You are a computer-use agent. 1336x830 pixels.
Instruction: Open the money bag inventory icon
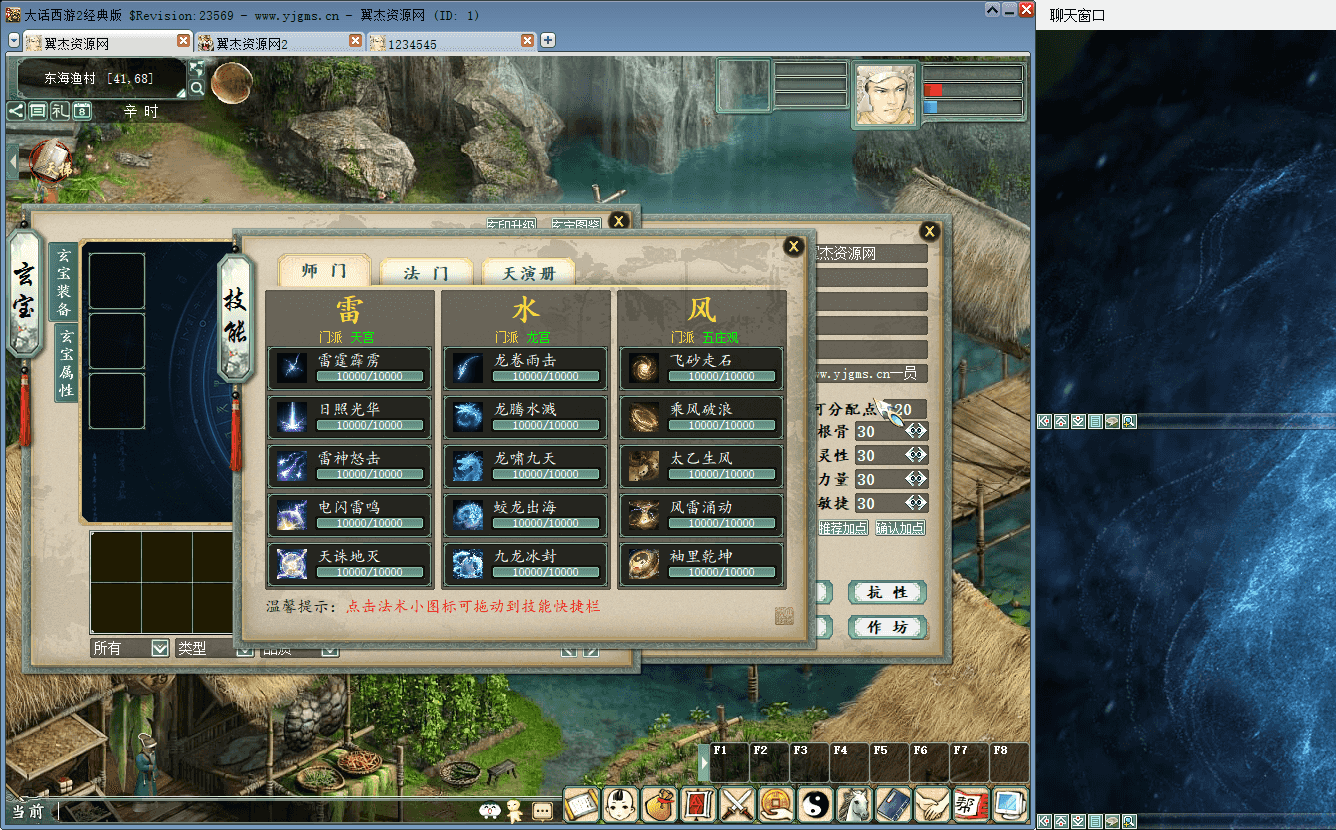(x=659, y=804)
